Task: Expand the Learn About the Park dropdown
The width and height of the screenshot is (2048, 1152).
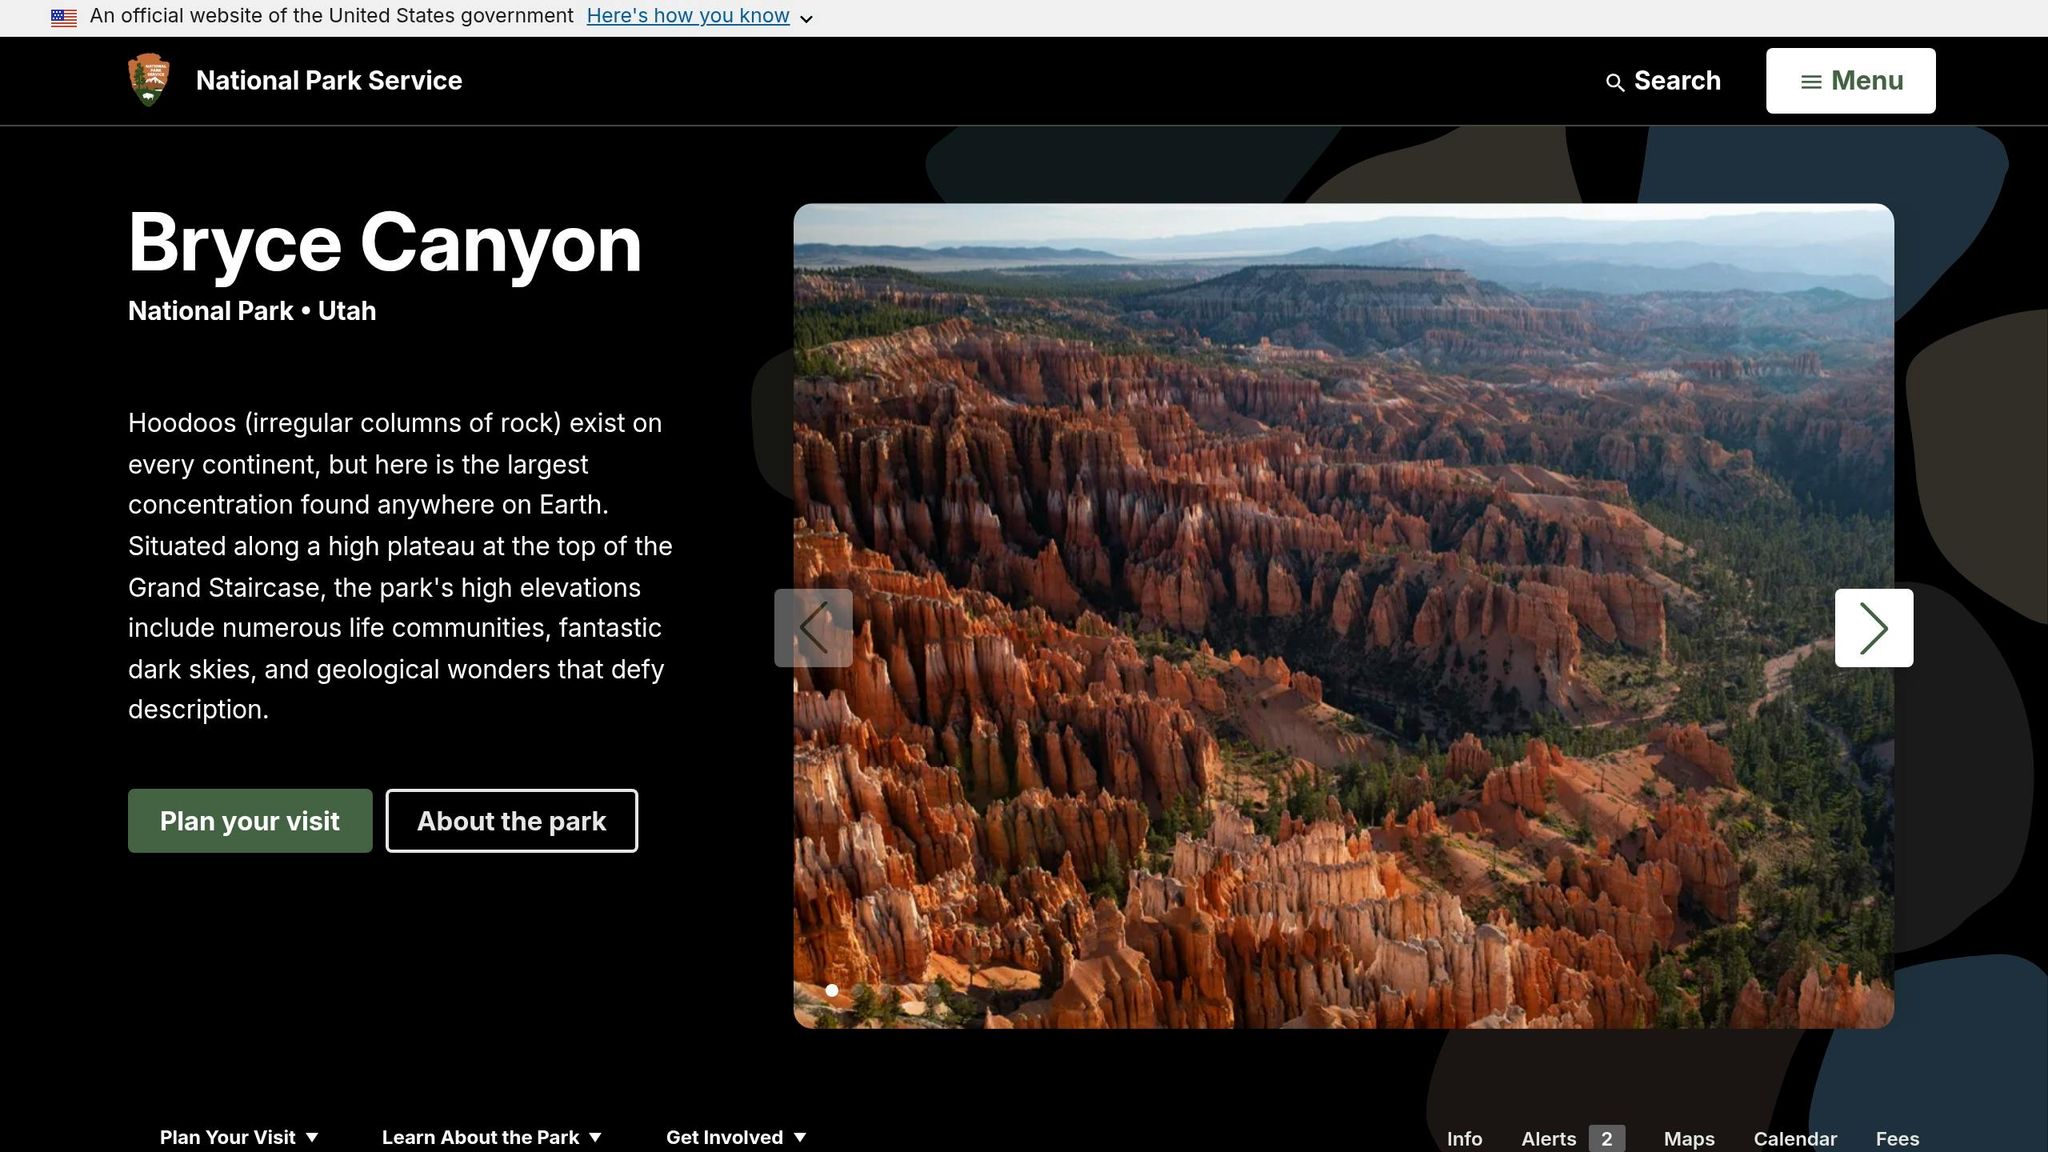Action: coord(491,1137)
